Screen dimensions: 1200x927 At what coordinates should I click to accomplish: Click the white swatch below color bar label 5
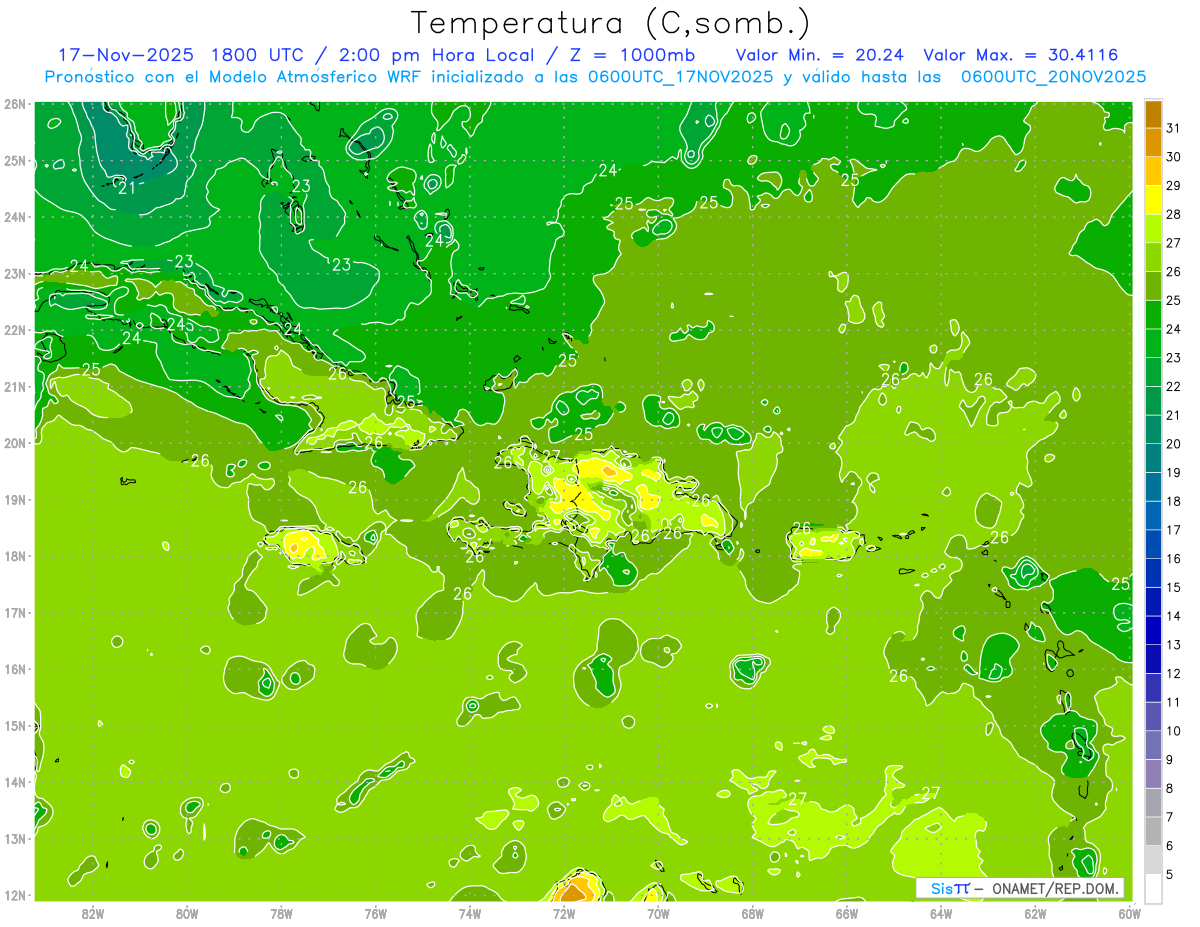click(1153, 888)
